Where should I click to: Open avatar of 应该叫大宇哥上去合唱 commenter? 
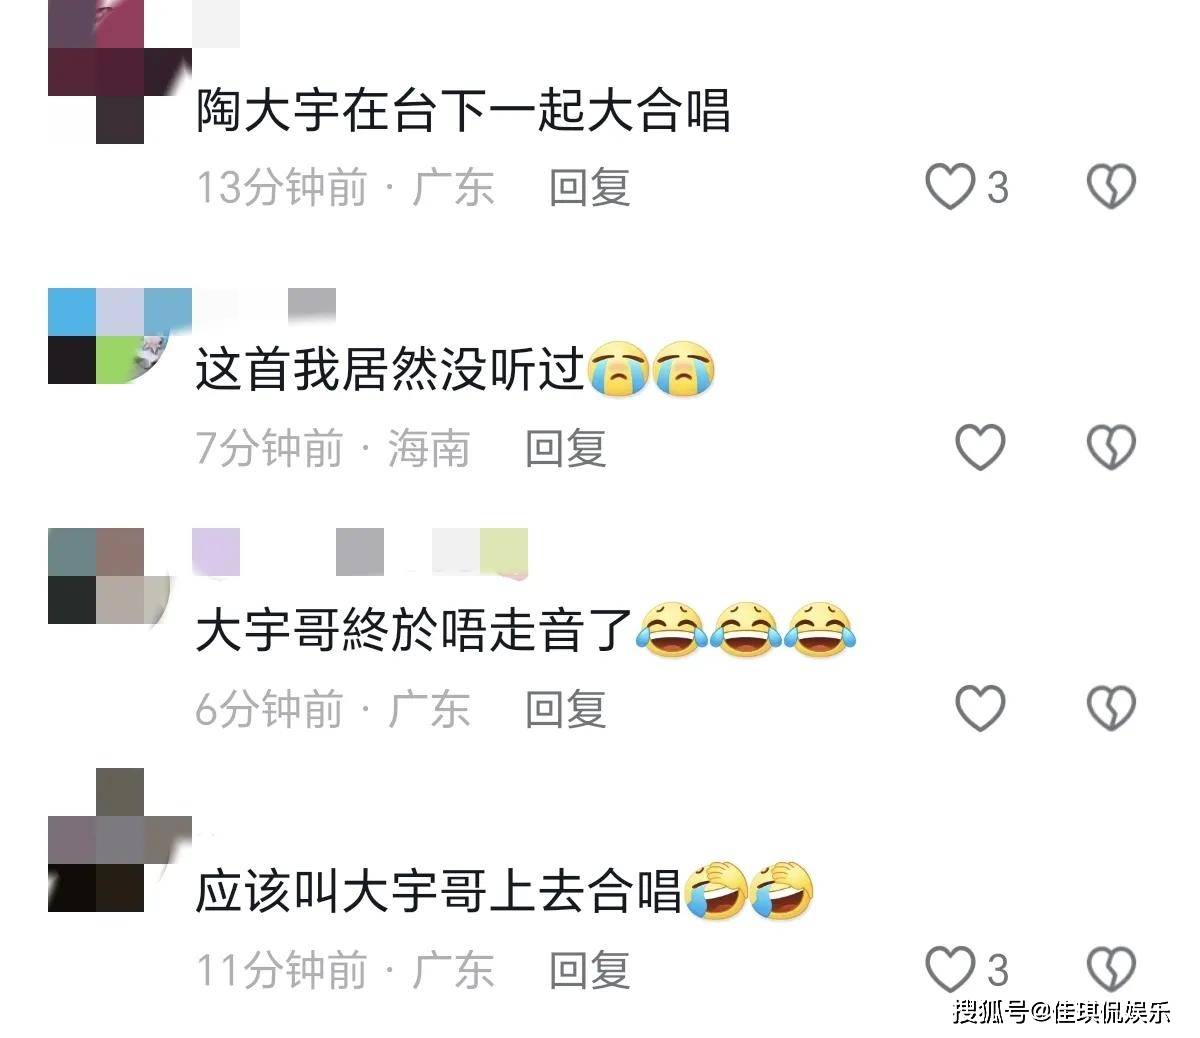pyautogui.click(x=120, y=840)
